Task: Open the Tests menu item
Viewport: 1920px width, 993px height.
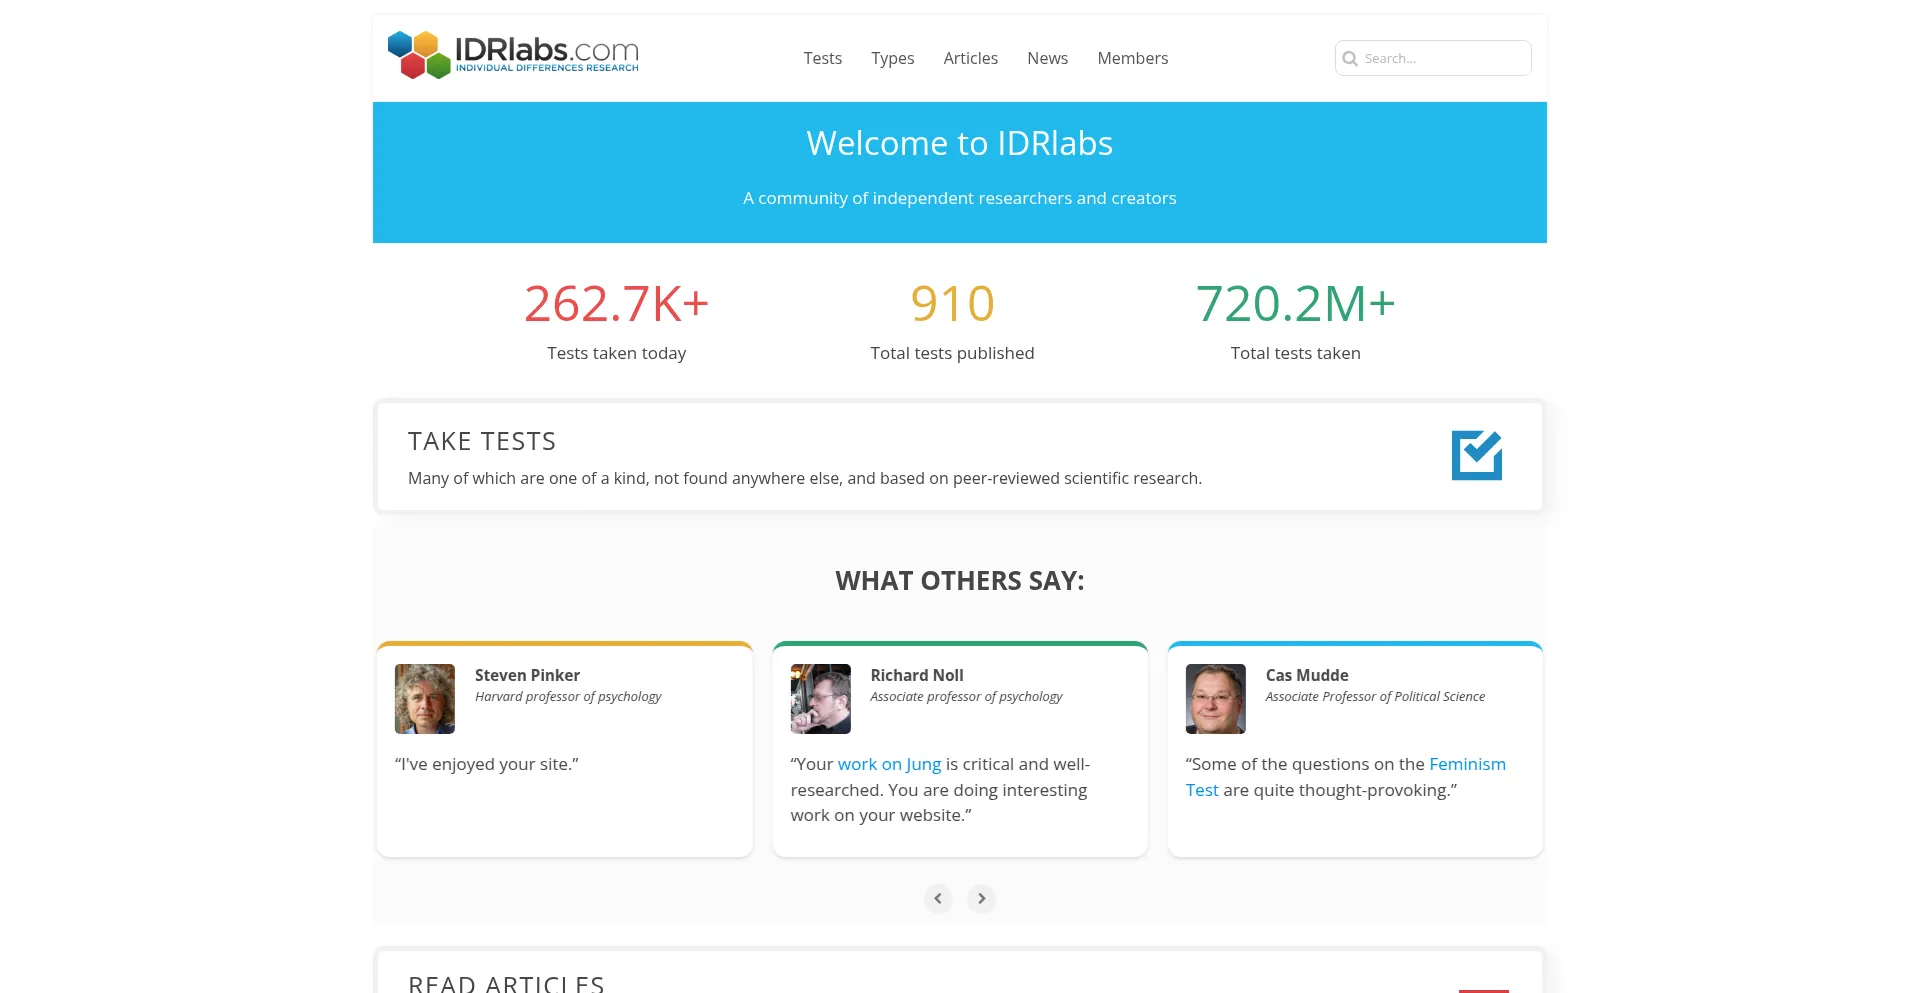Action: coord(823,58)
